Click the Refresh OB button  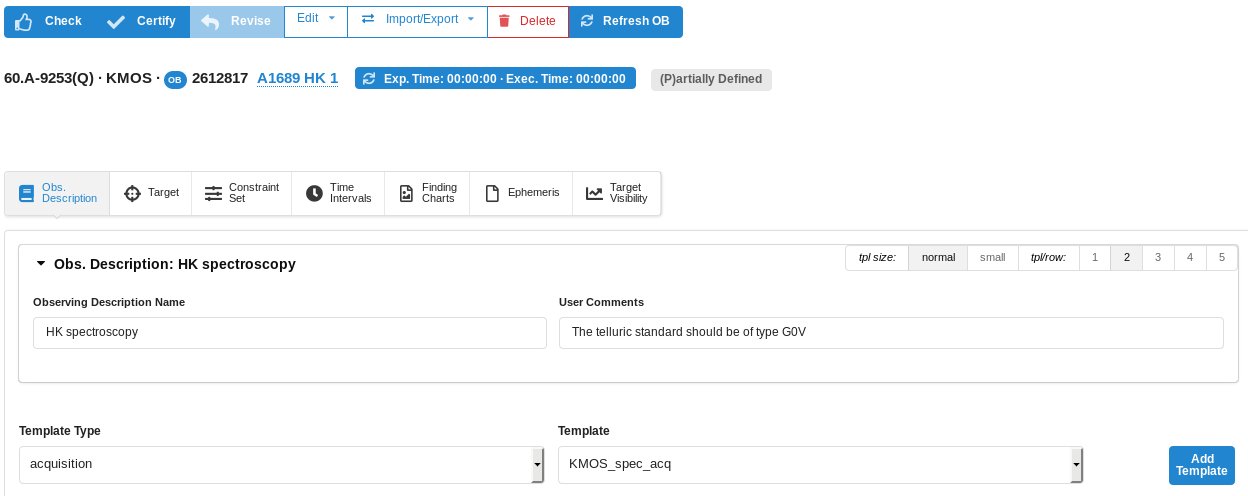point(625,21)
